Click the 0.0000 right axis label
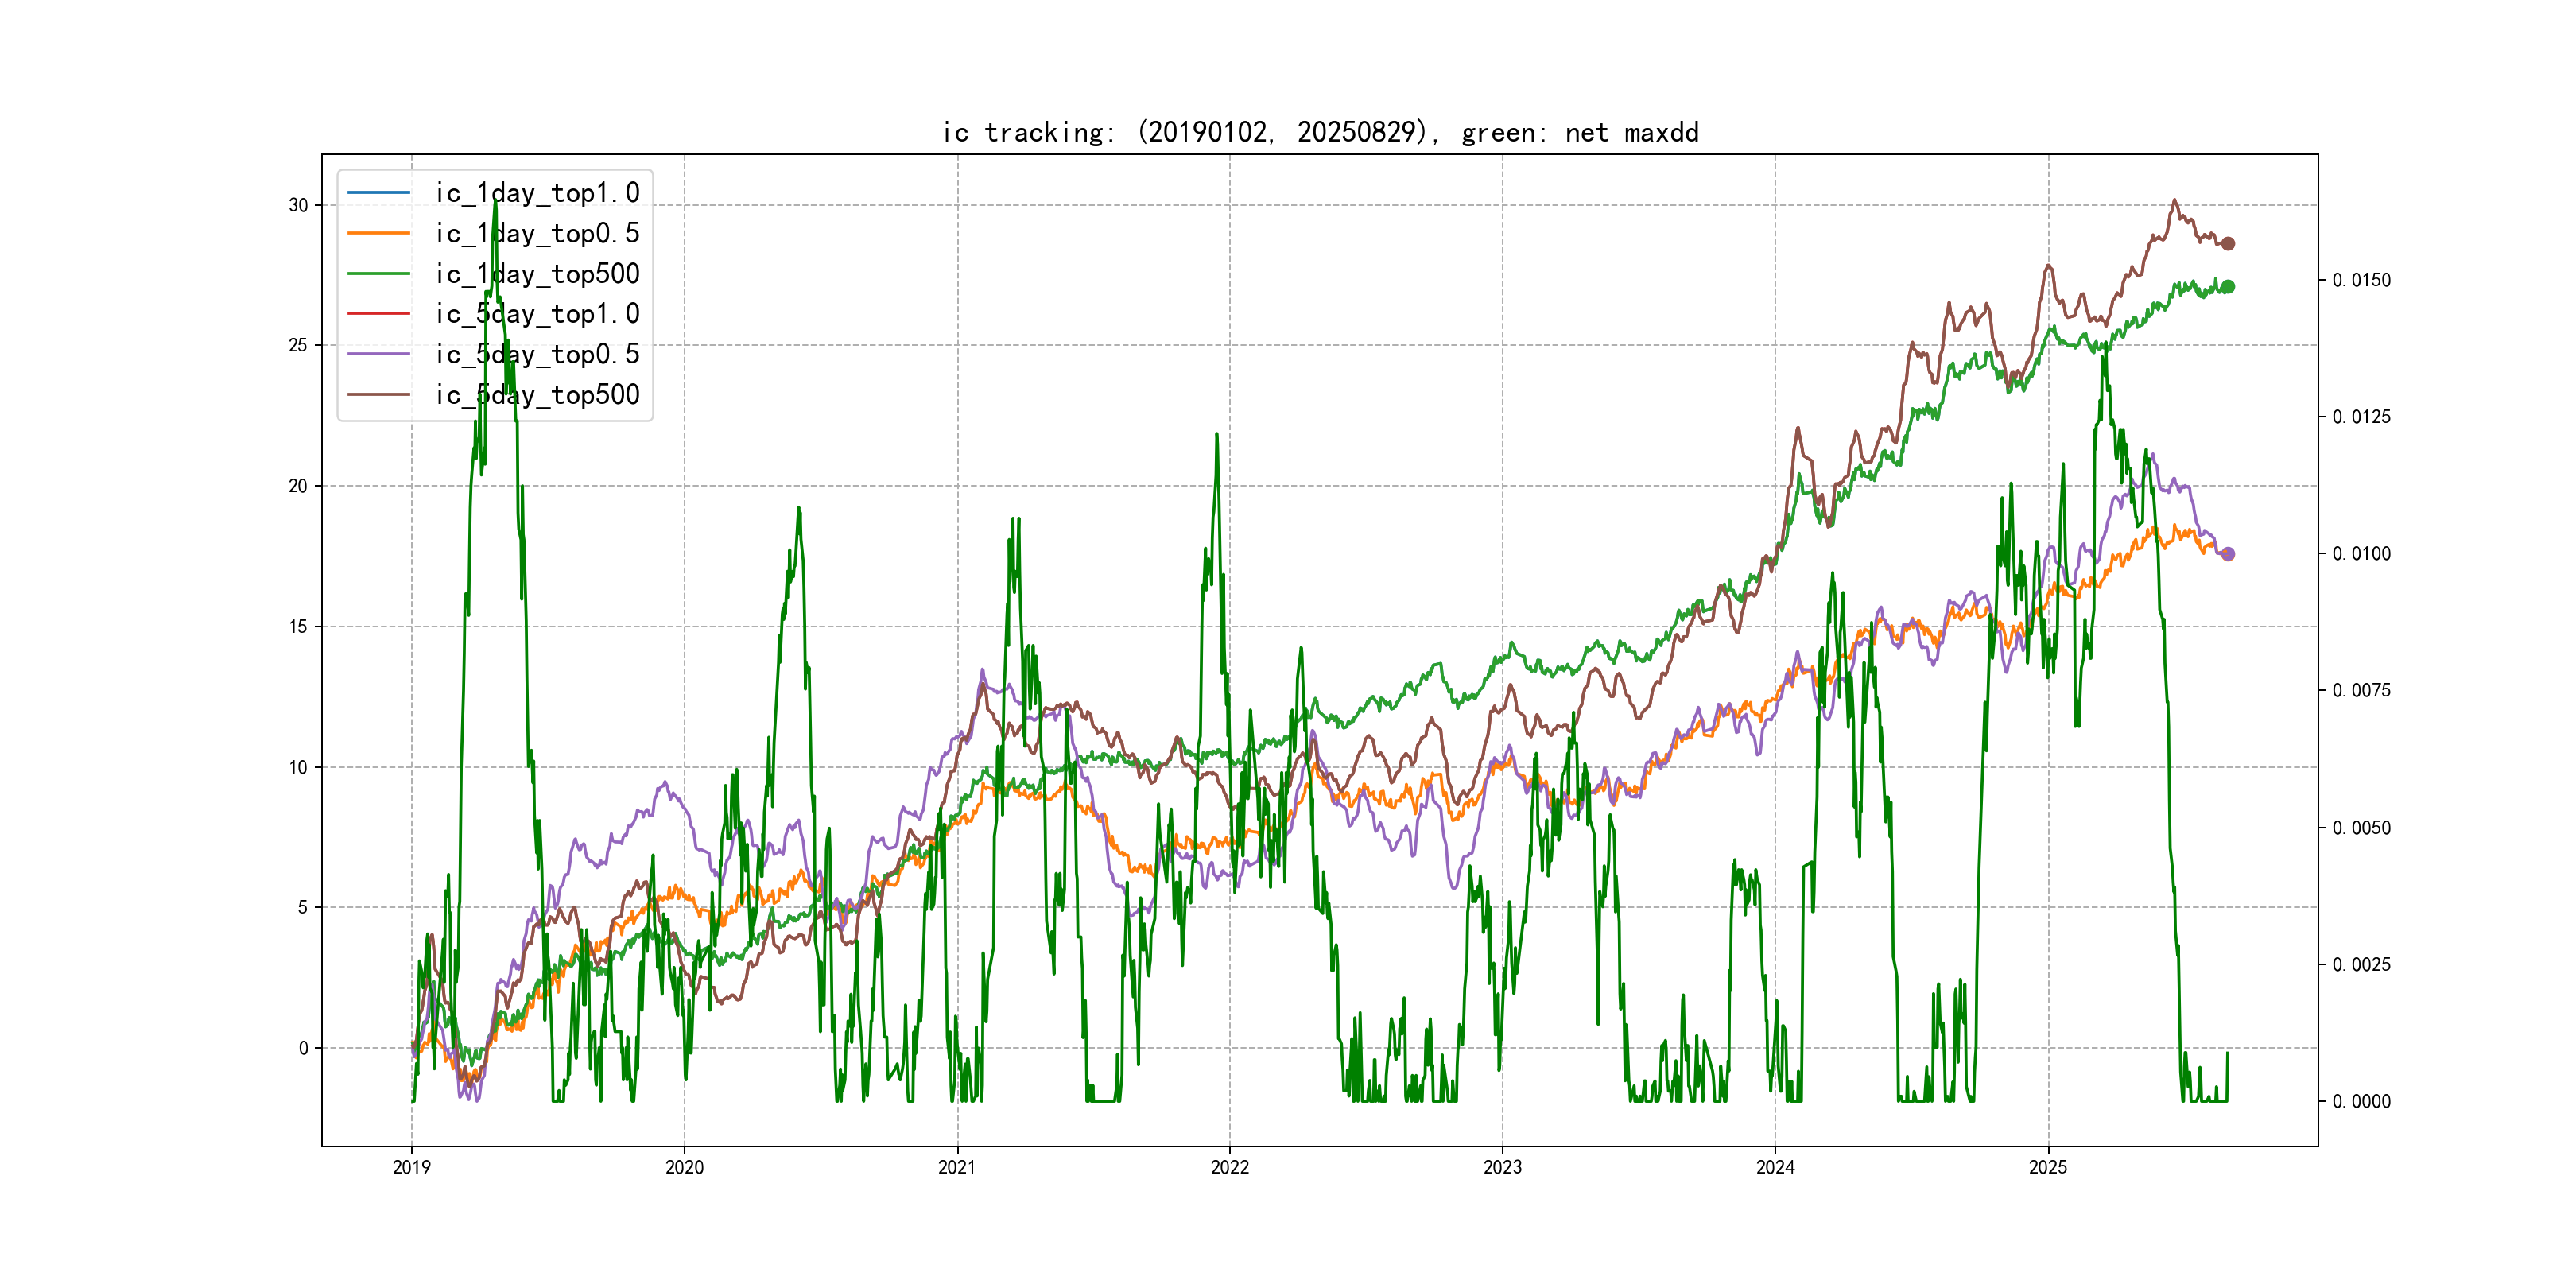 click(2361, 1102)
